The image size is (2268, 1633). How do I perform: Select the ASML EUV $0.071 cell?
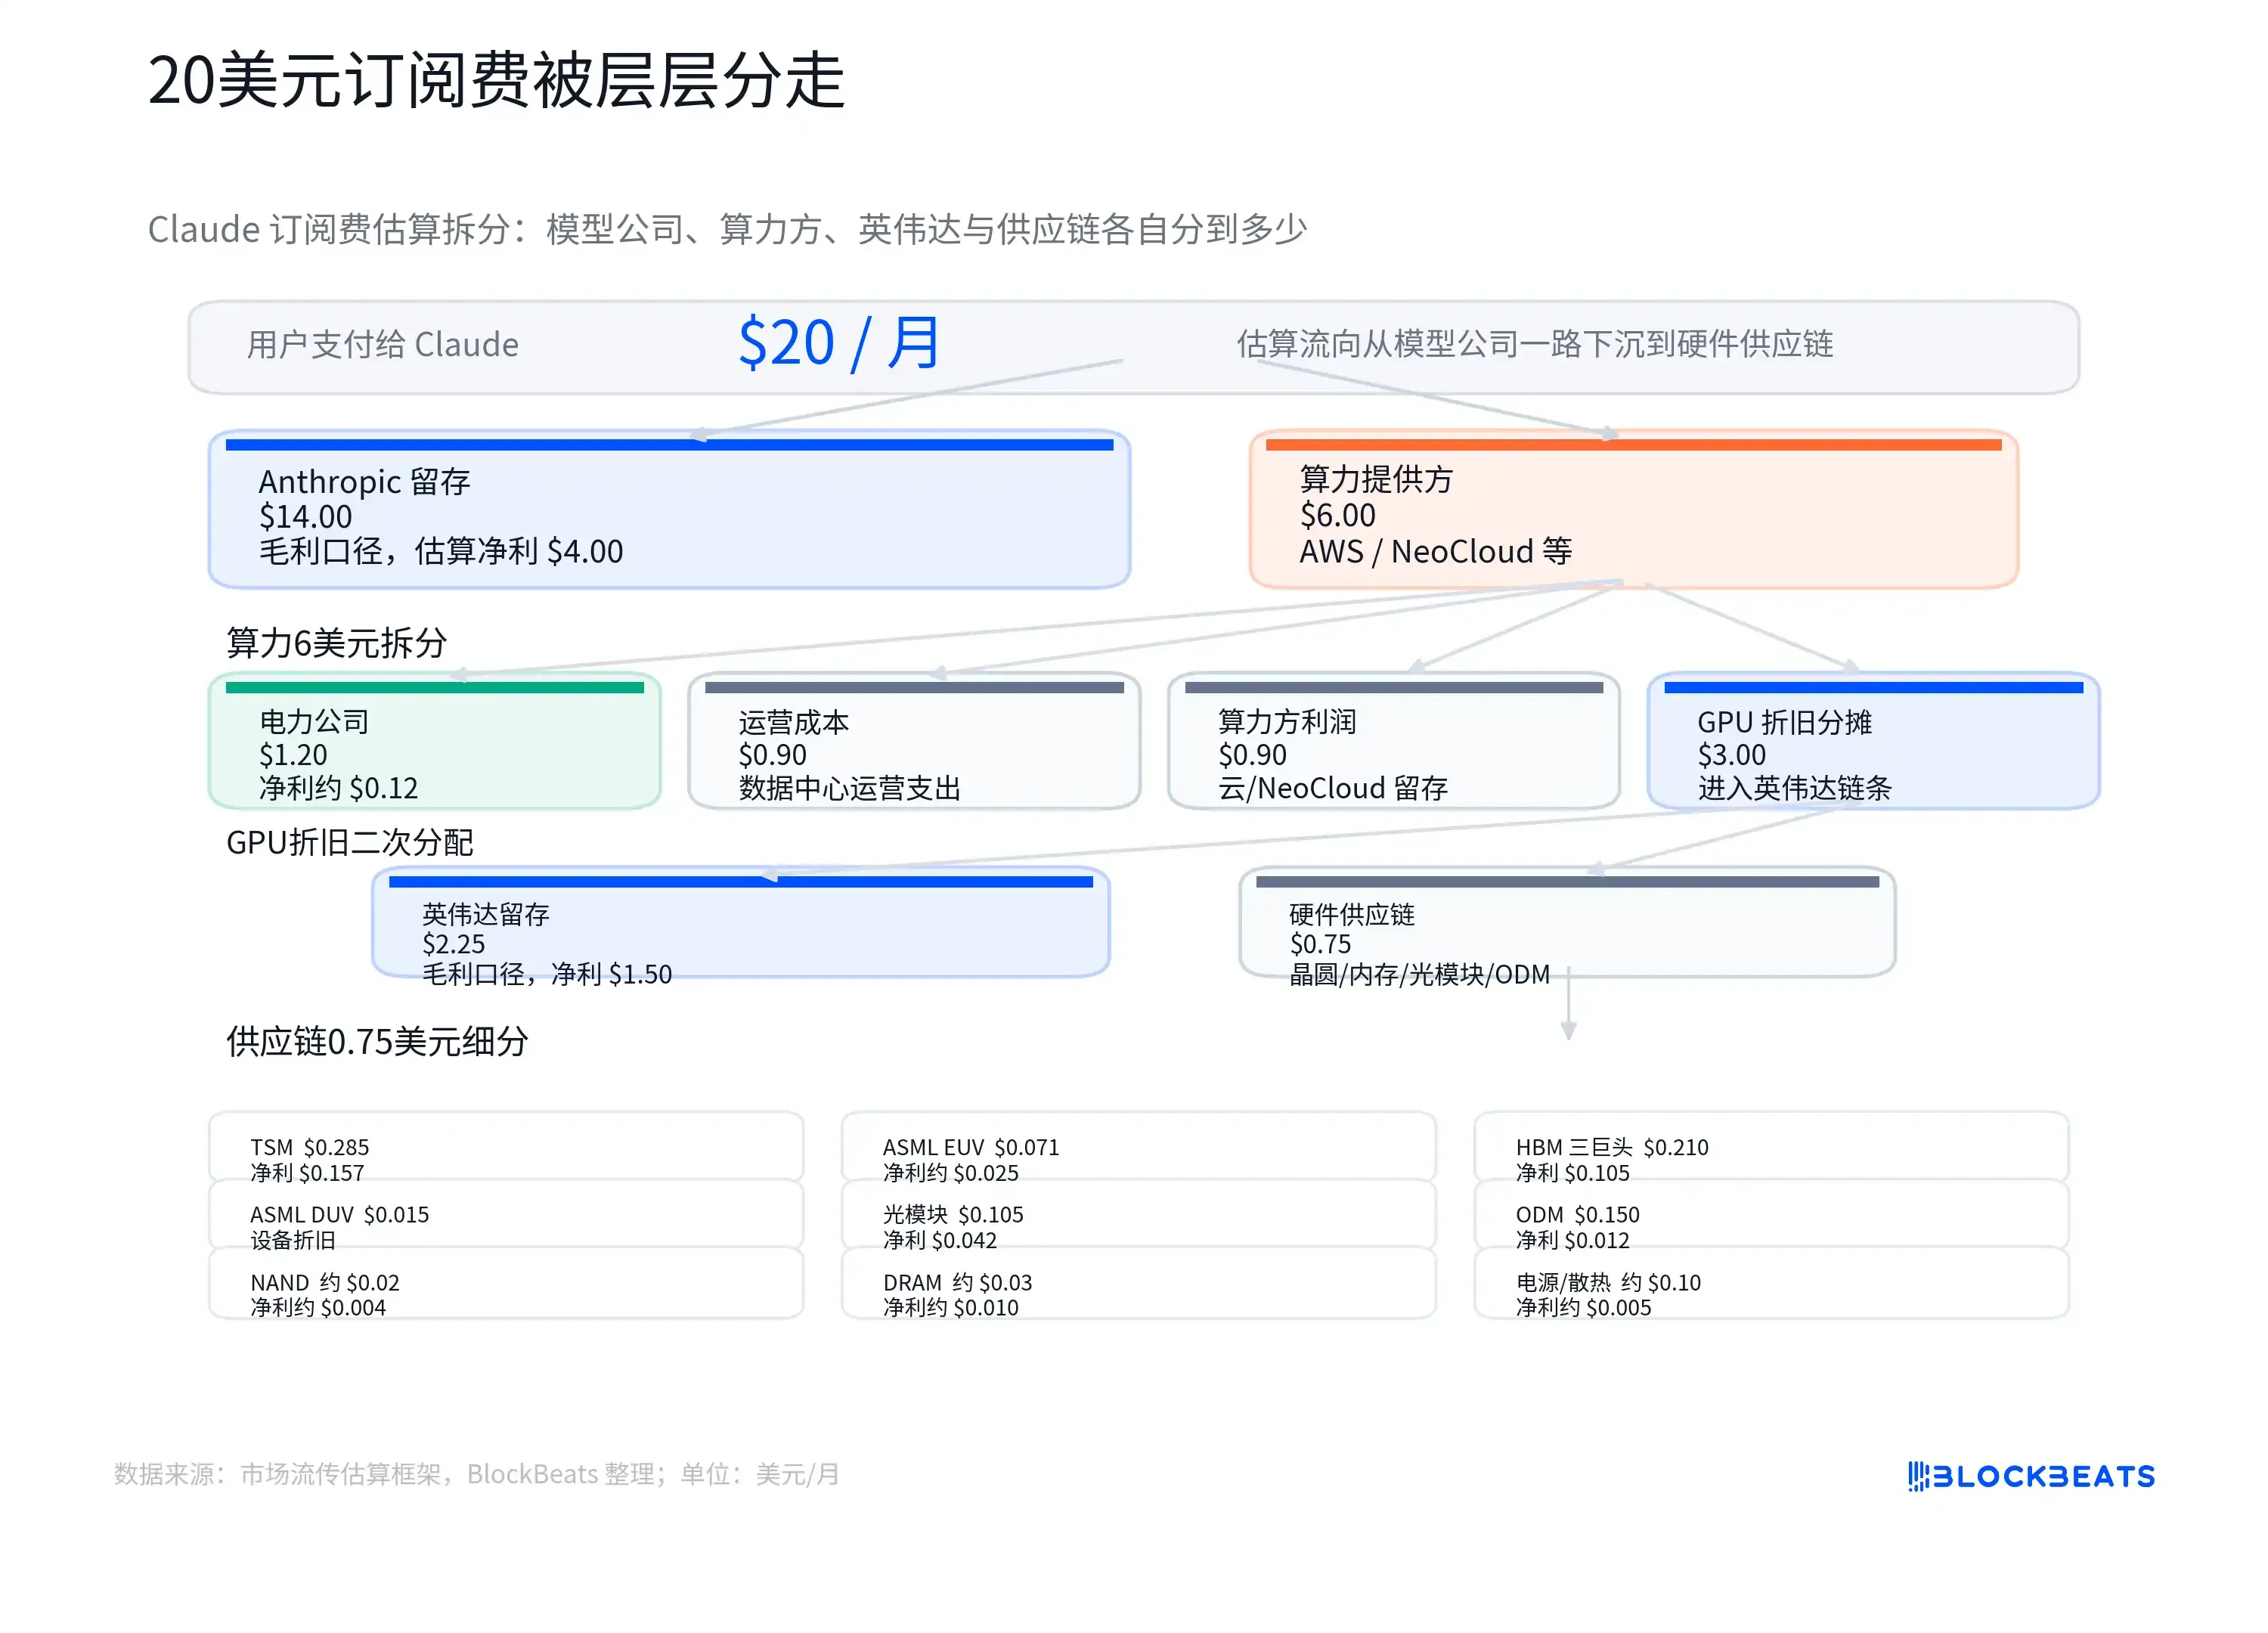pyautogui.click(x=1139, y=1146)
